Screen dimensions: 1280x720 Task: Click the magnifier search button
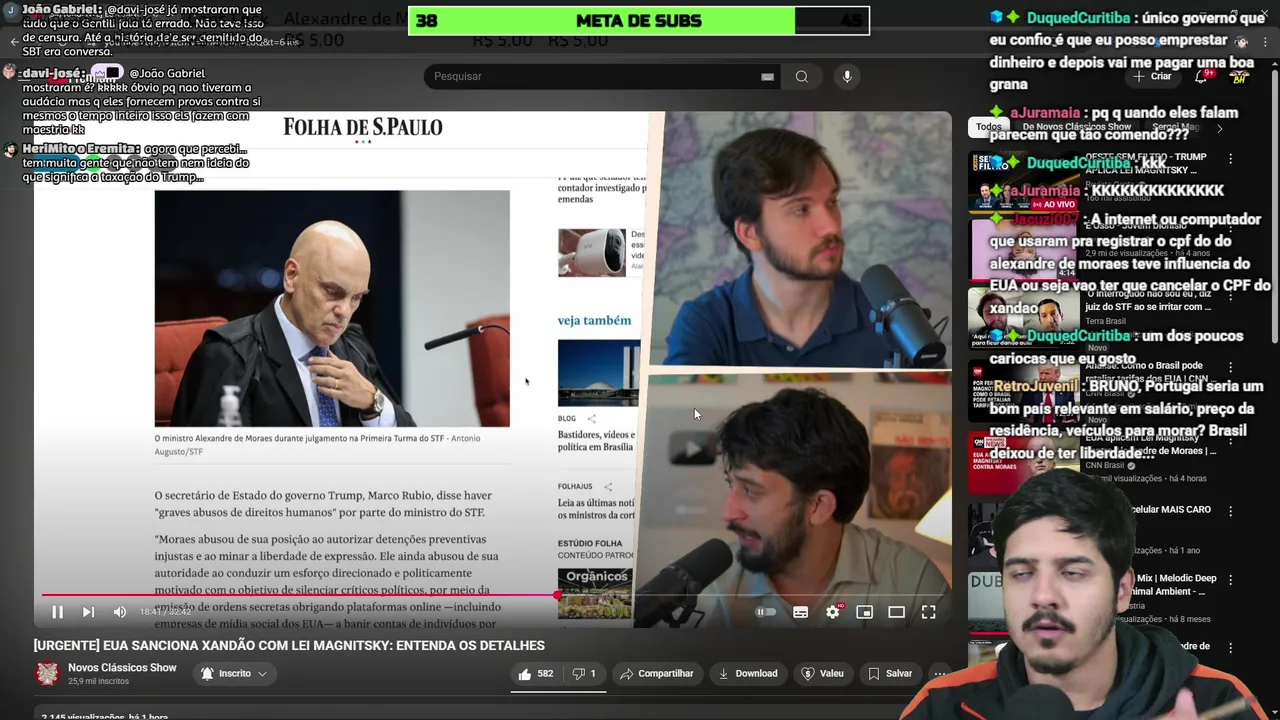(x=802, y=76)
